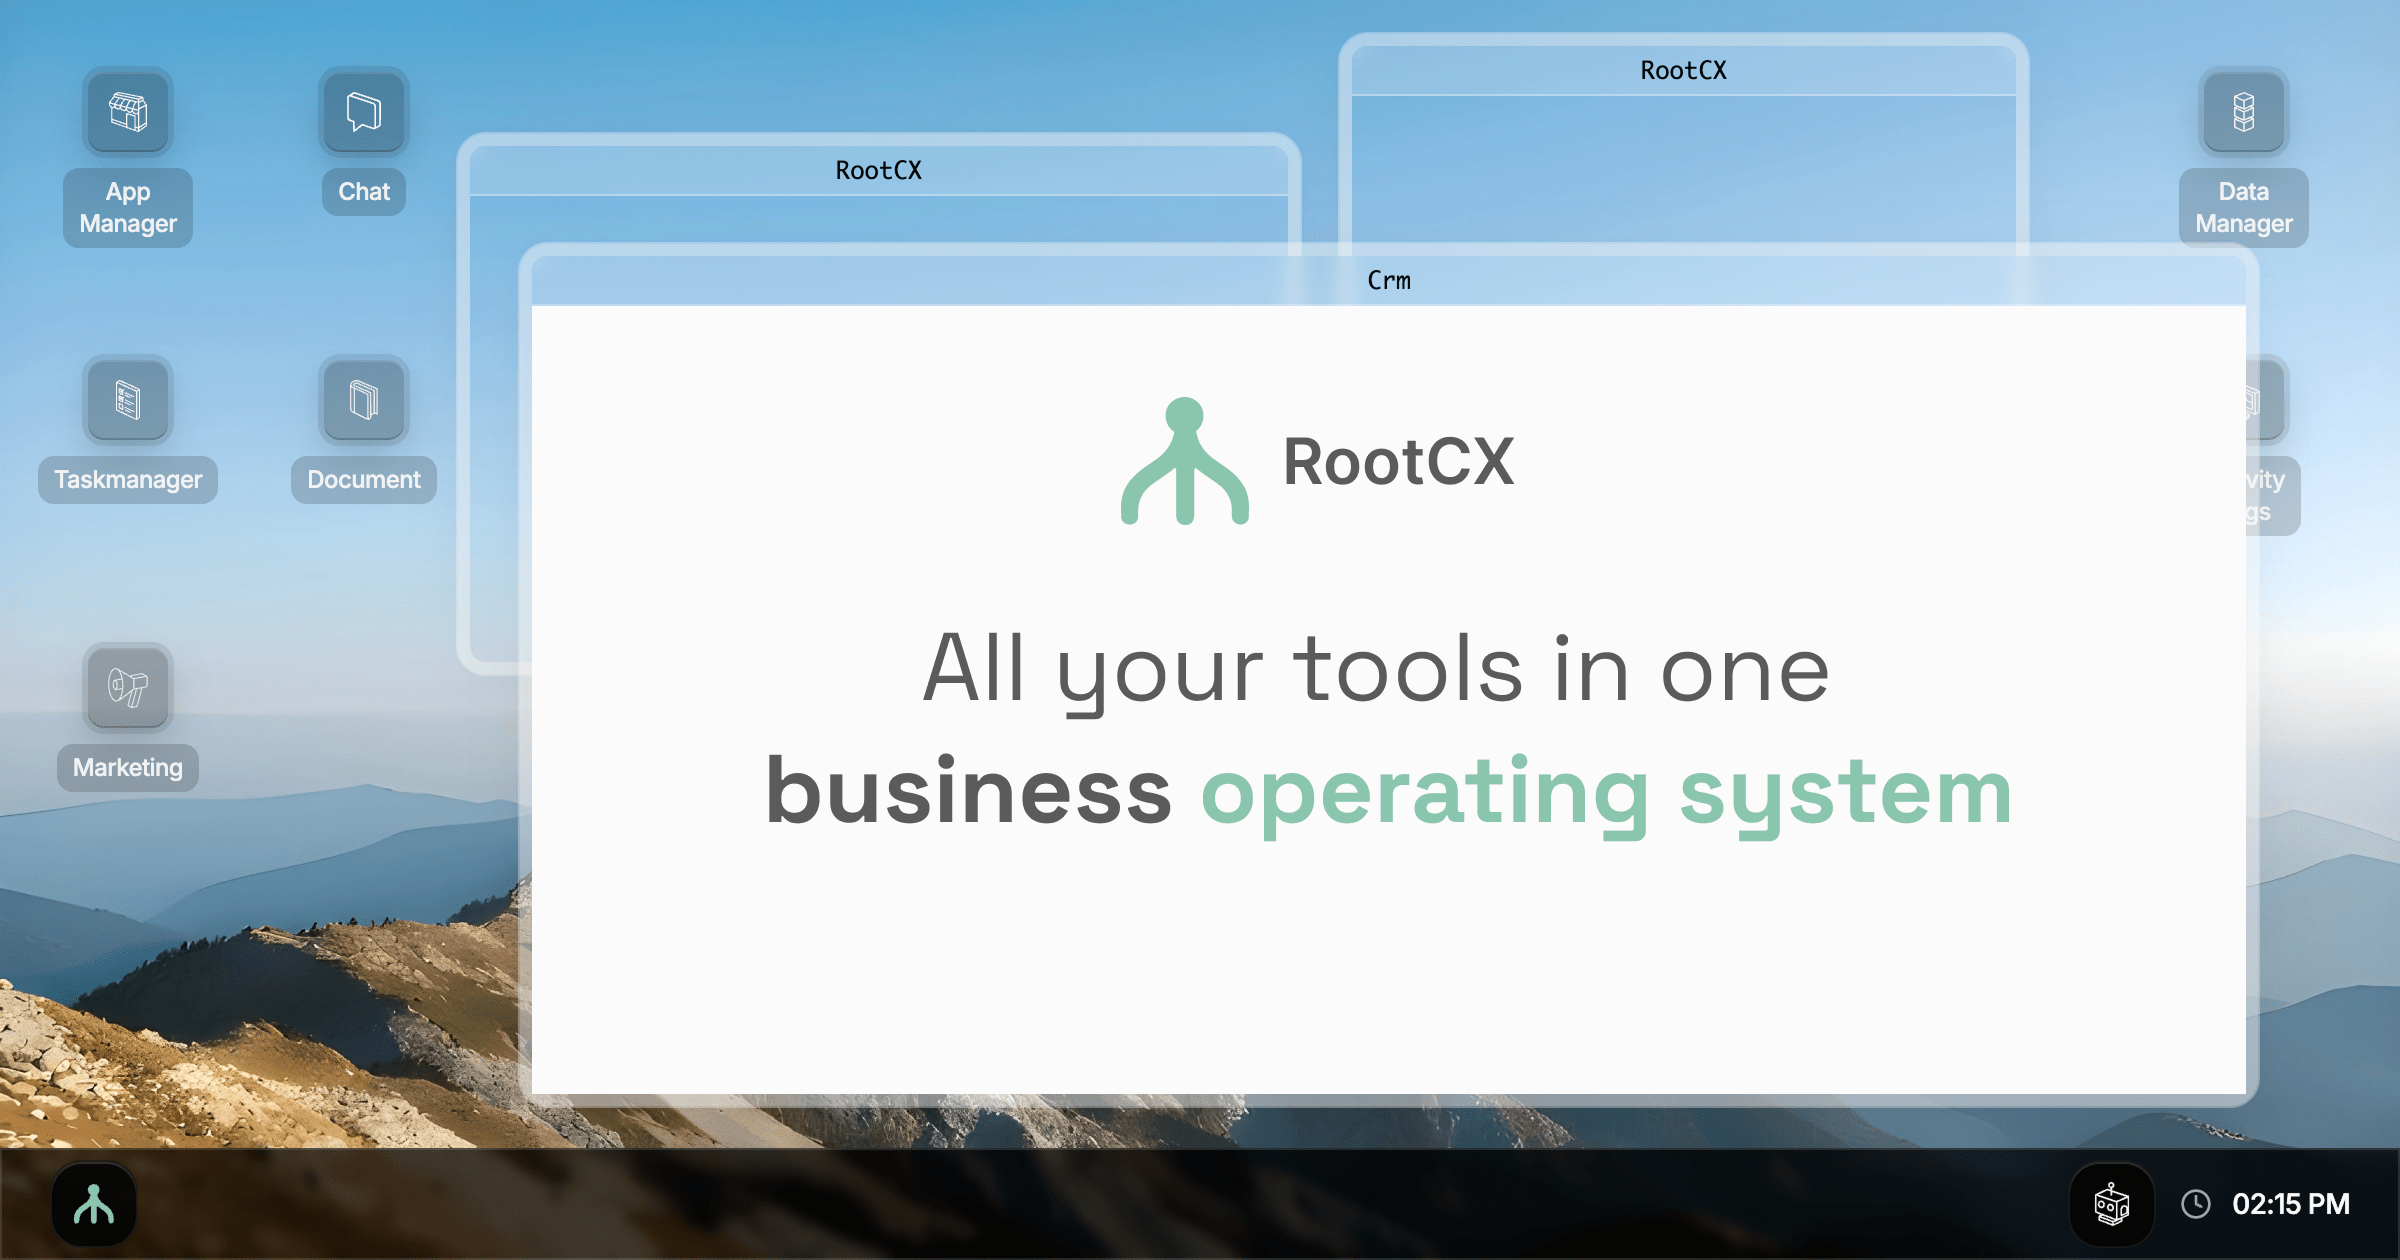
Task: Click the RootCX launcher in the taskbar
Action: pyautogui.click(x=94, y=1204)
